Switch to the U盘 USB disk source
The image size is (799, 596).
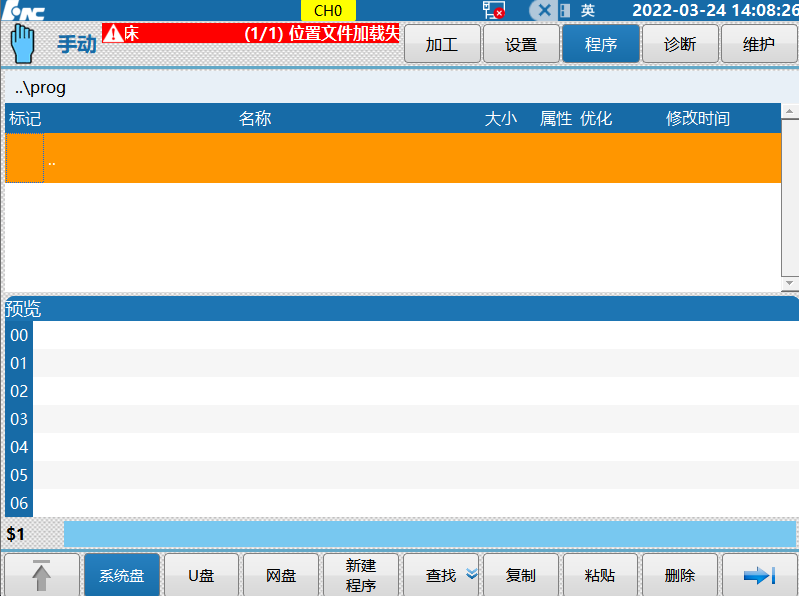[201, 575]
